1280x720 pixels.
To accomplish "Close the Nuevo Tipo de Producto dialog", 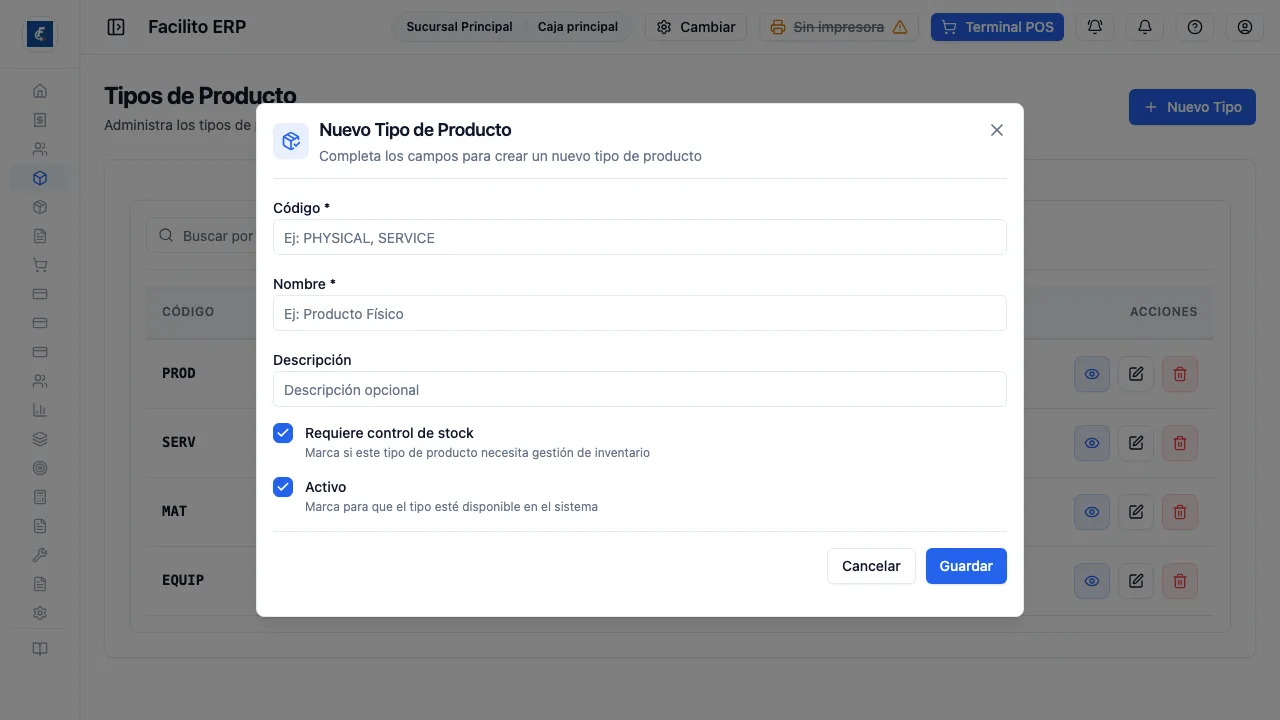I will pyautogui.click(x=996, y=130).
